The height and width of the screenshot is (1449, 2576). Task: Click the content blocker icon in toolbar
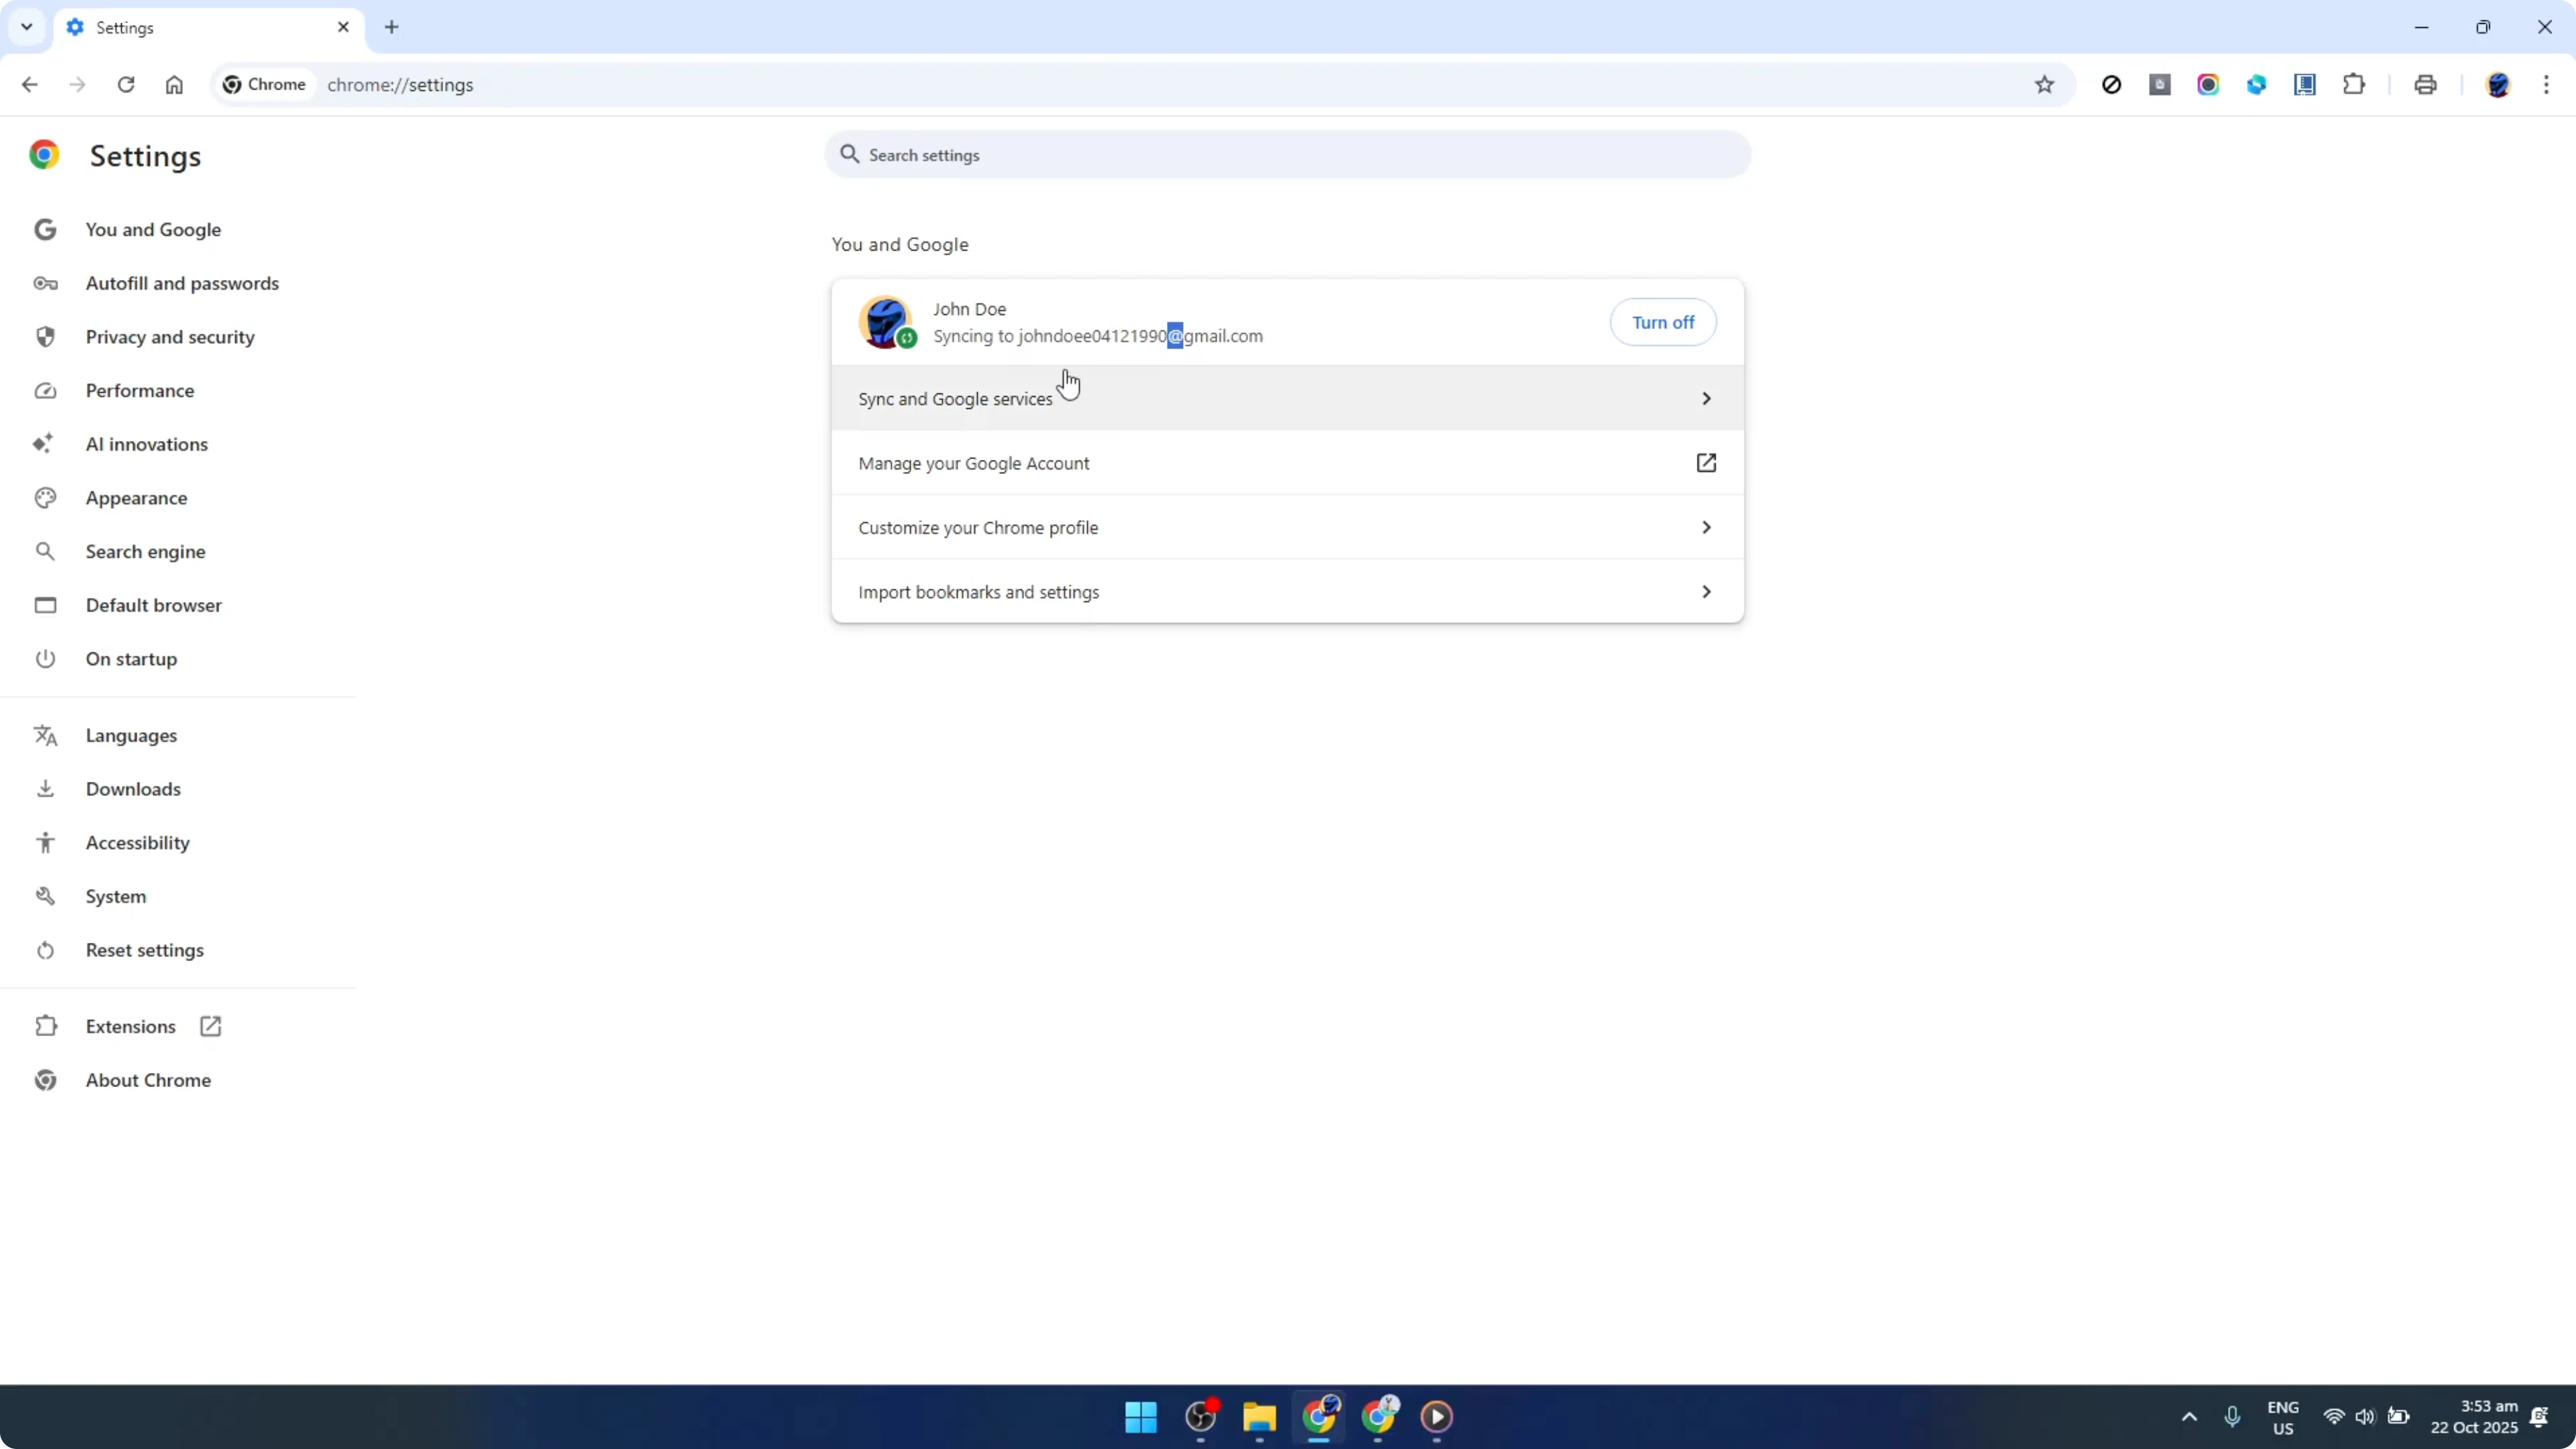coord(2112,84)
